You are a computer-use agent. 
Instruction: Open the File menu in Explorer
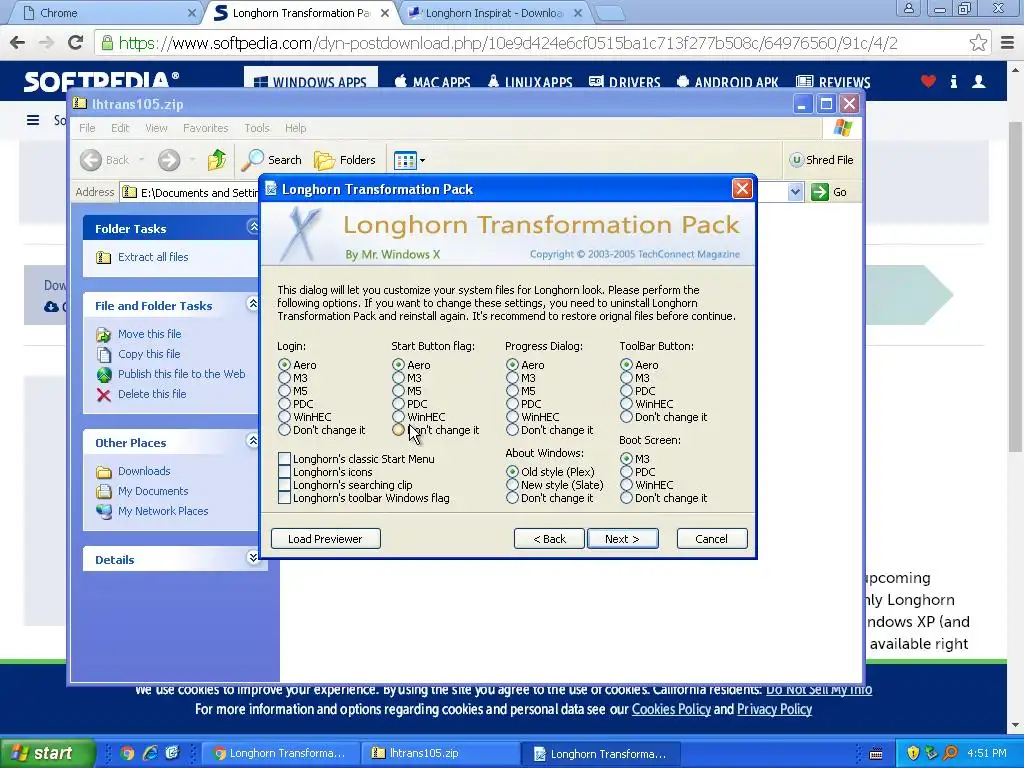[87, 128]
